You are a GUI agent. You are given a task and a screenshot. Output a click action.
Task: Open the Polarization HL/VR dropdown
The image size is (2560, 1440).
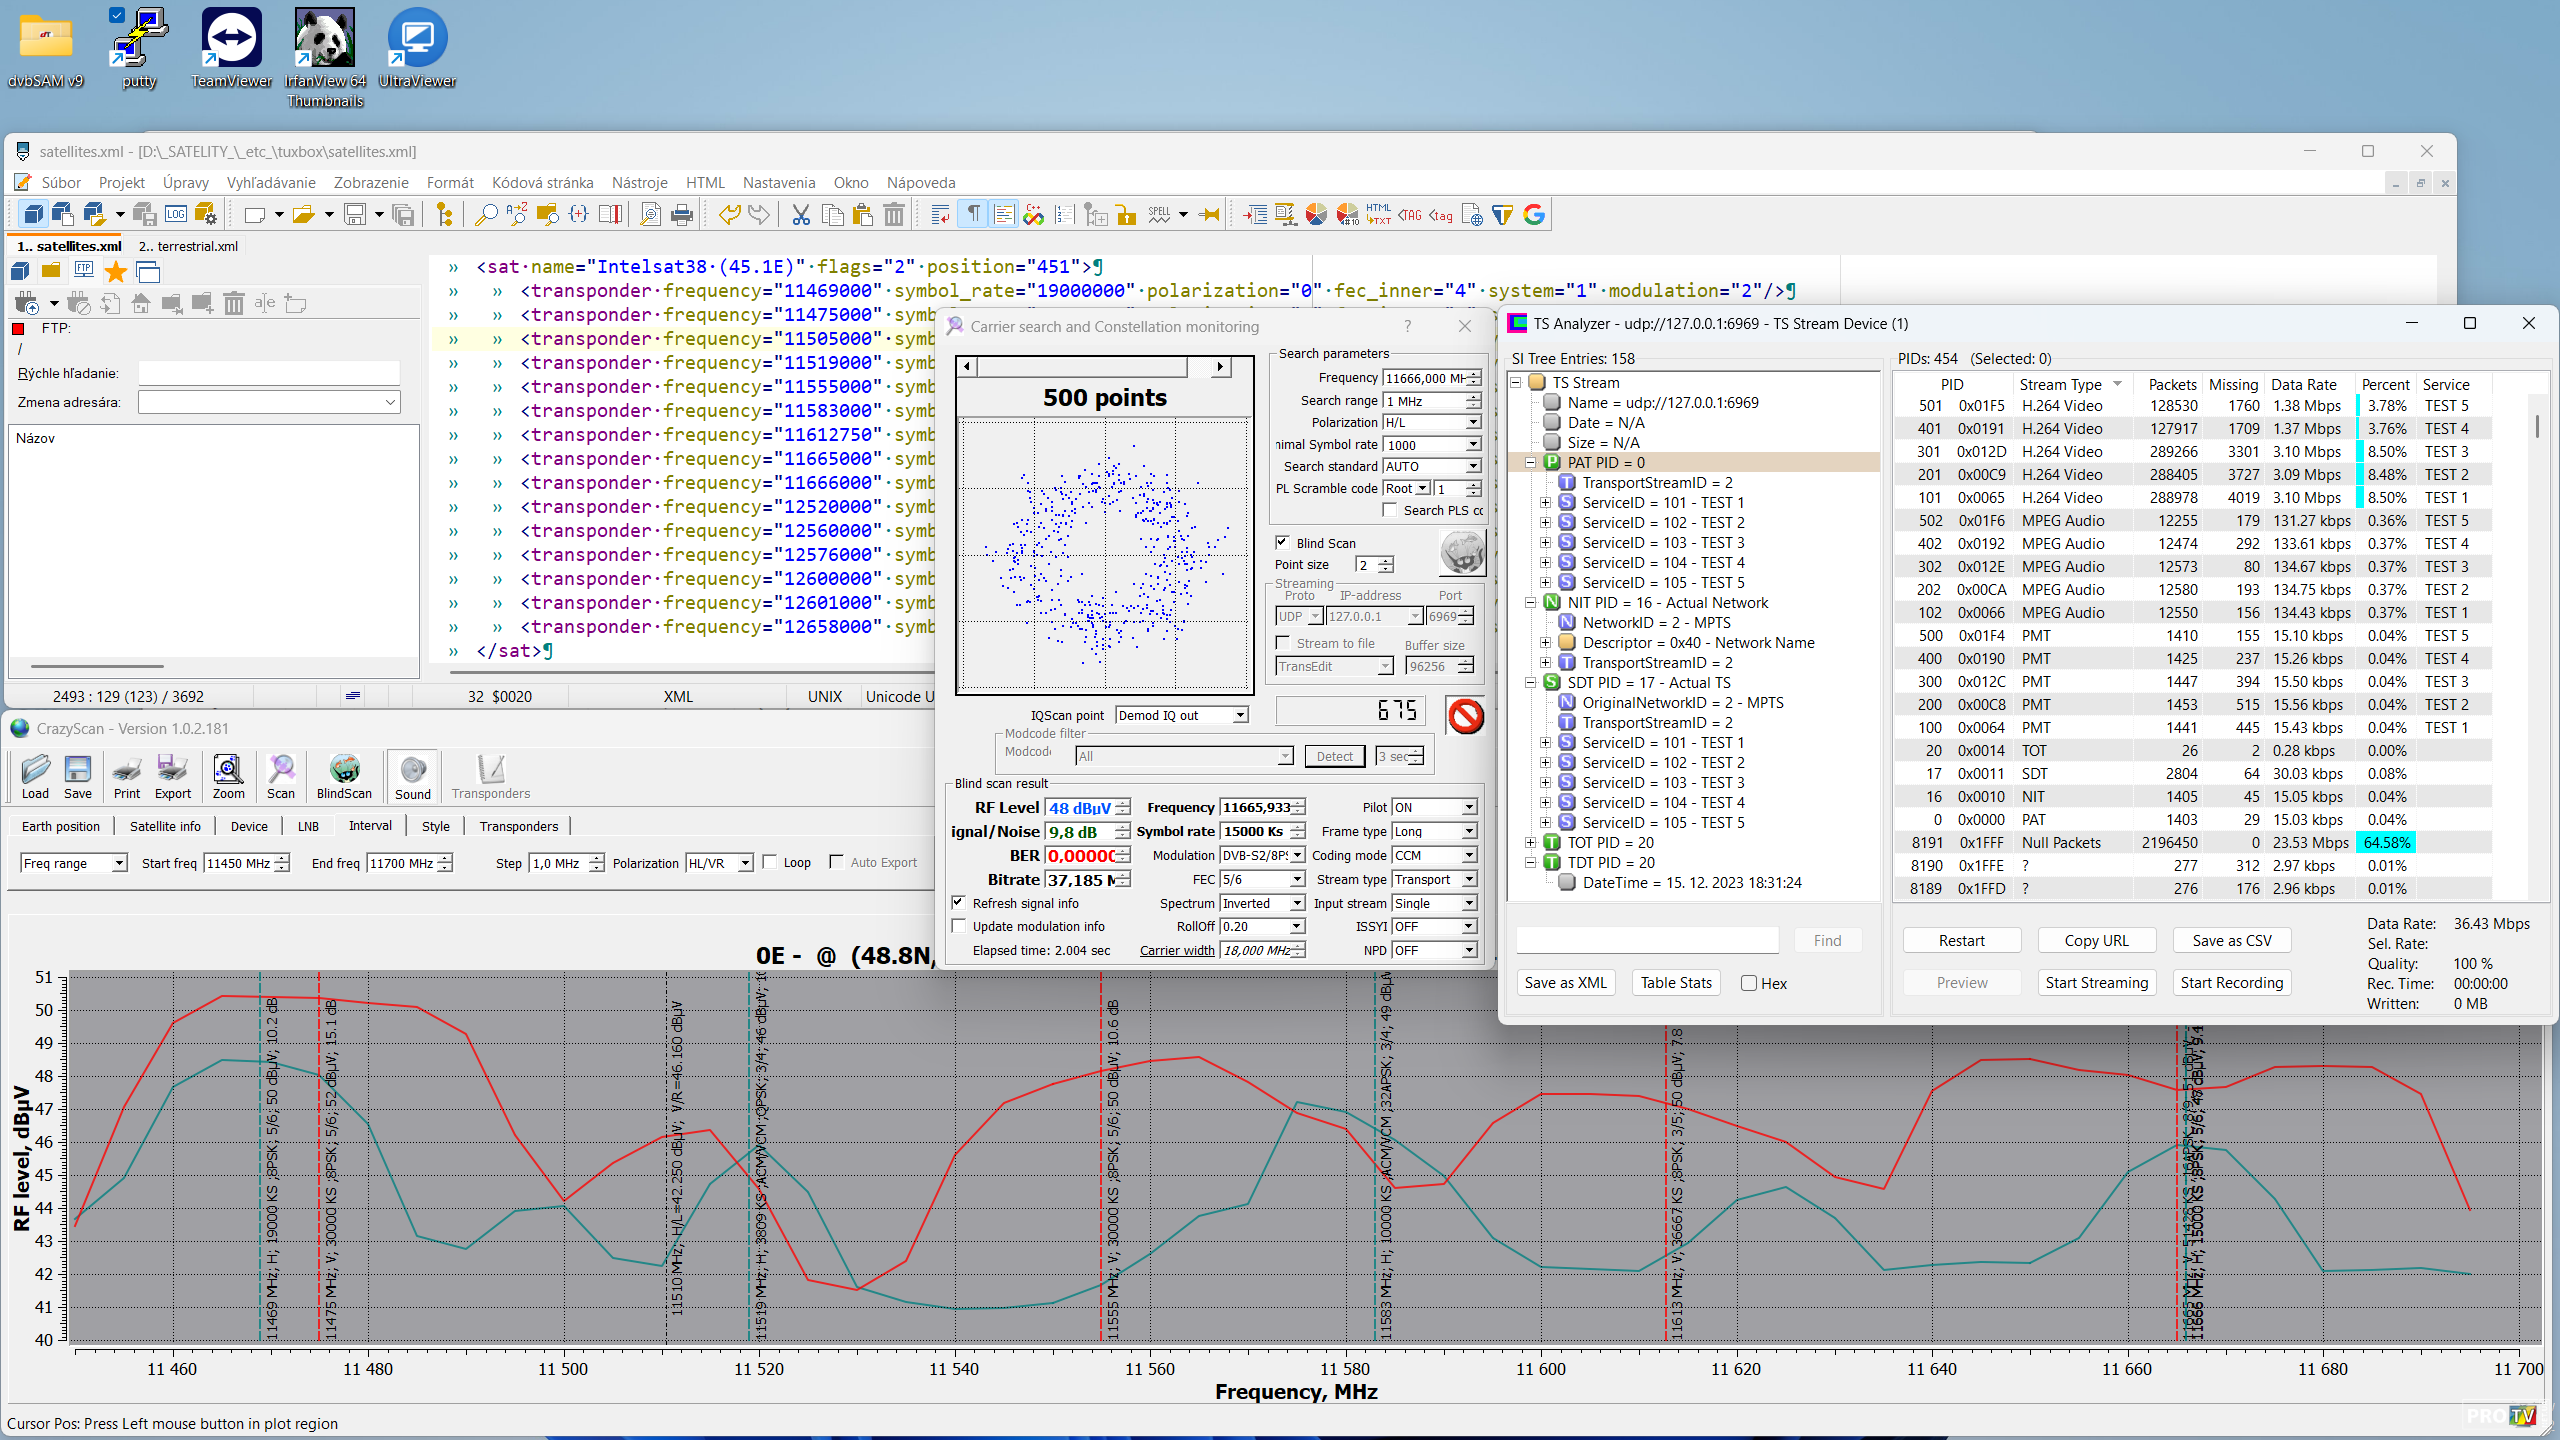pyautogui.click(x=745, y=863)
